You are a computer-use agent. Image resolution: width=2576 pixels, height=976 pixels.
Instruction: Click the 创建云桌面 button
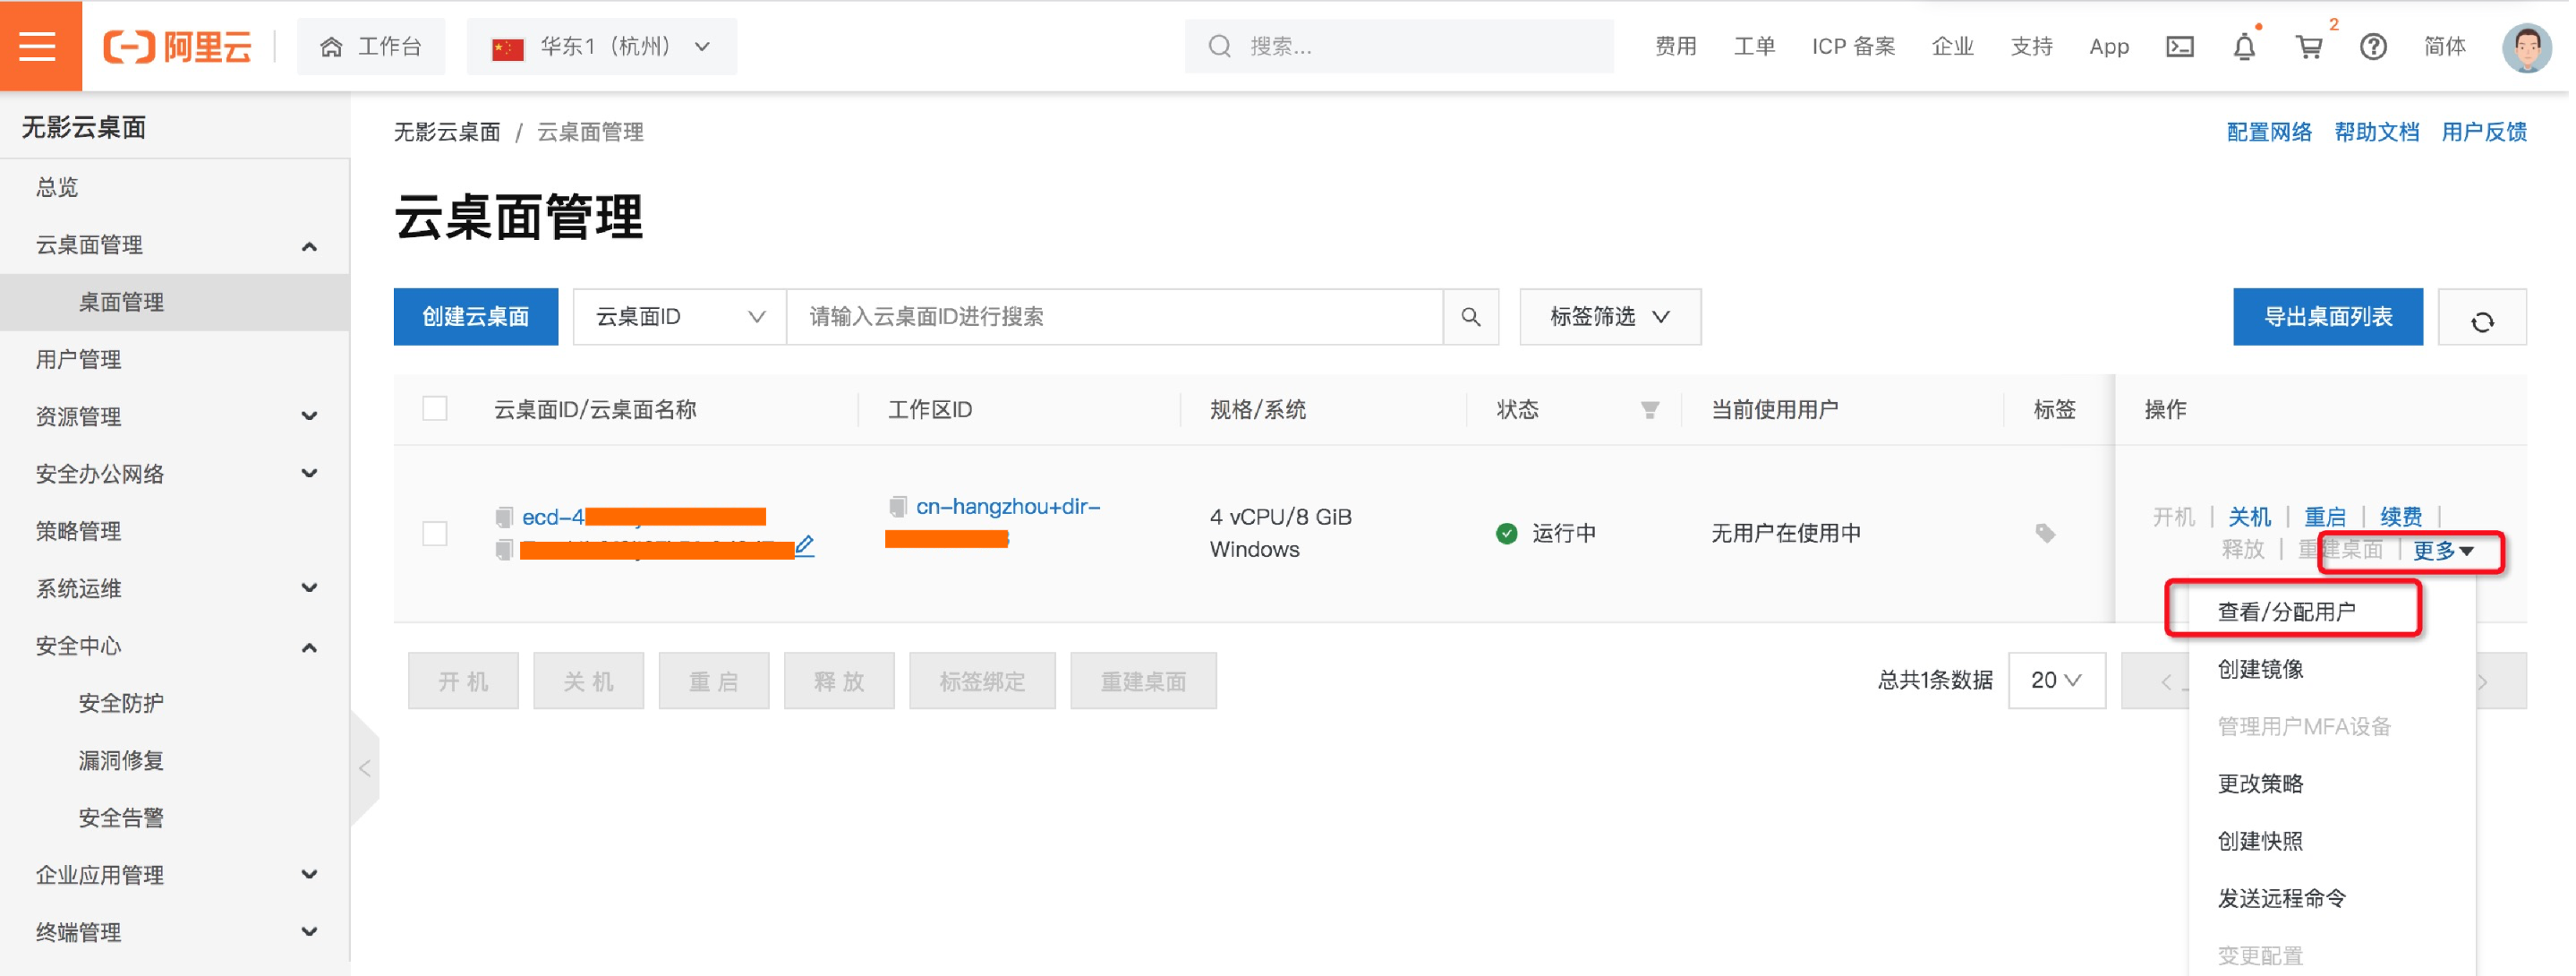coord(476,316)
